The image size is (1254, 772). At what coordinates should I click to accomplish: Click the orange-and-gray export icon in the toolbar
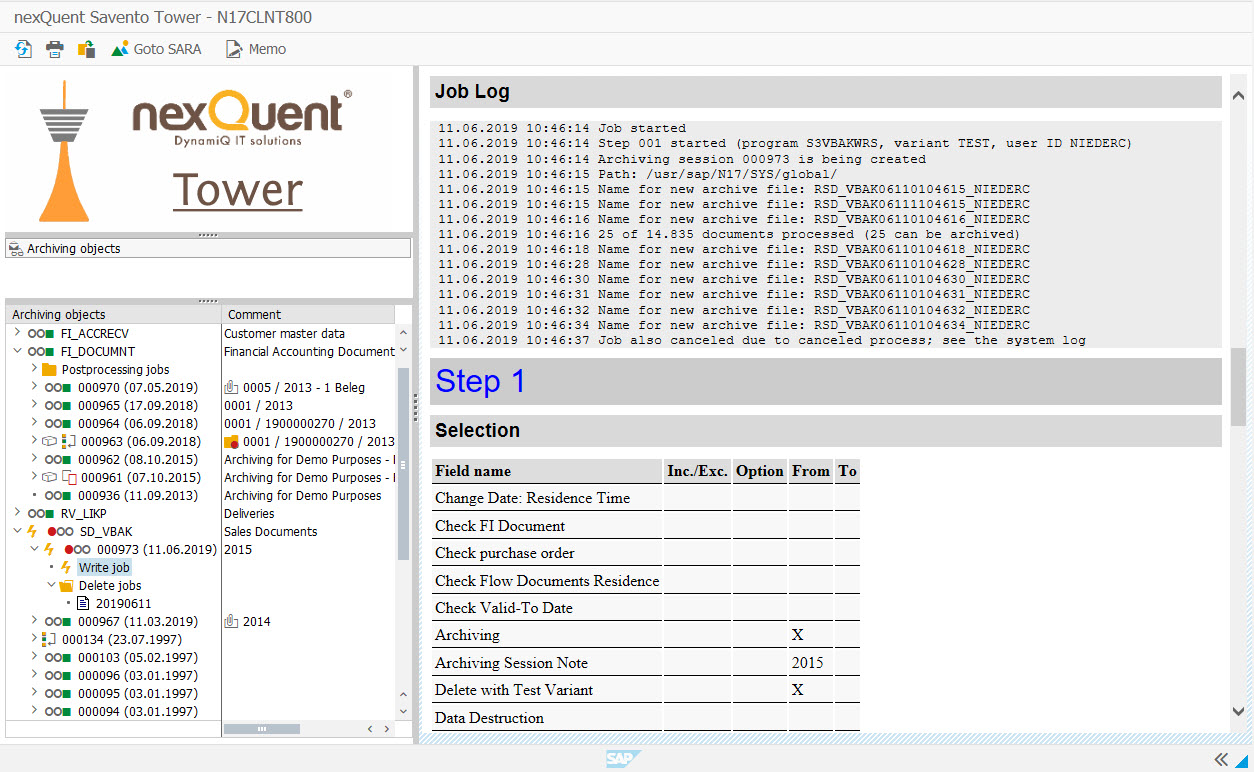point(87,49)
